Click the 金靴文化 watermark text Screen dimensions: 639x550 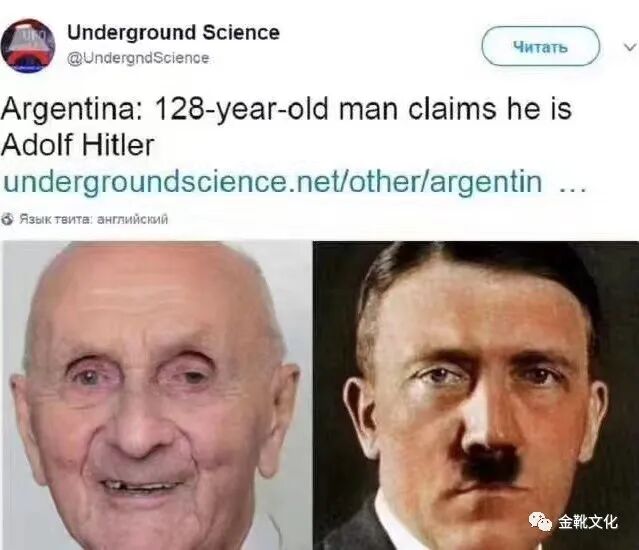point(588,521)
